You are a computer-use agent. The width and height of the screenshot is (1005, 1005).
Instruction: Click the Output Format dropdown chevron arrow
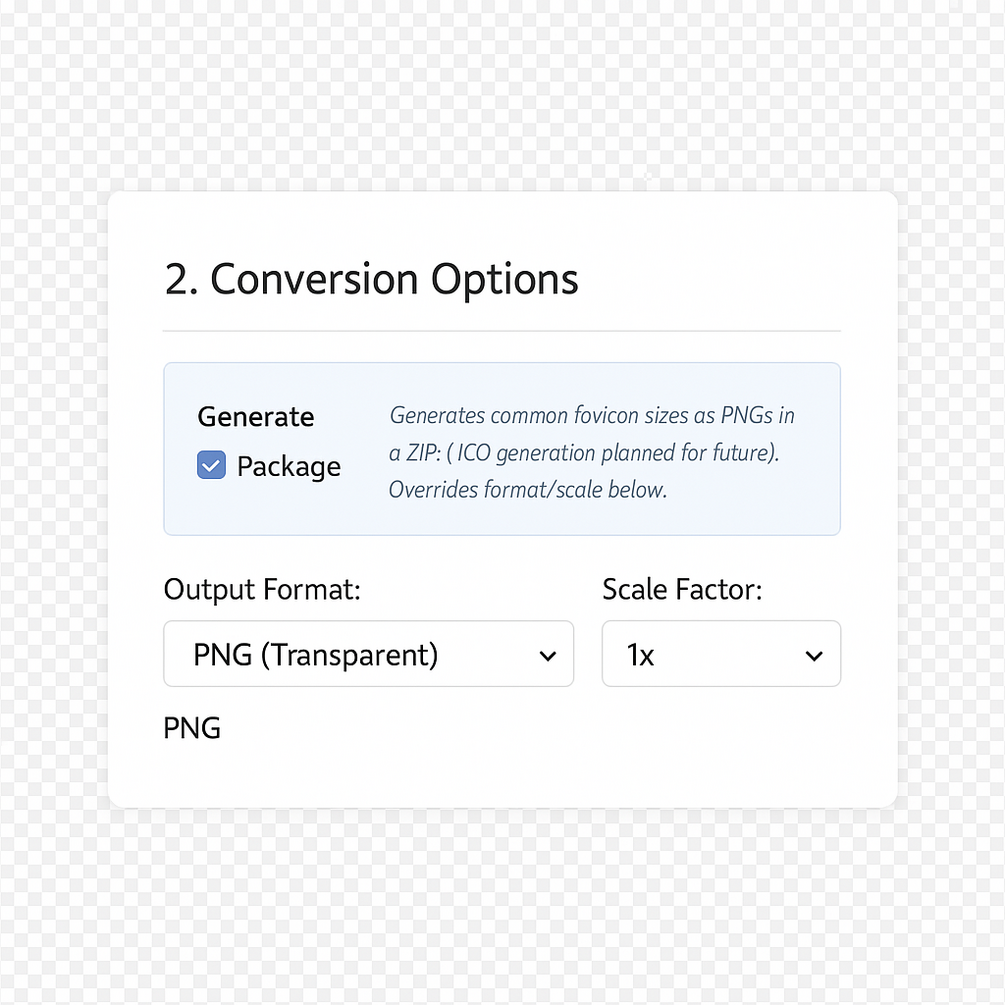pyautogui.click(x=547, y=656)
